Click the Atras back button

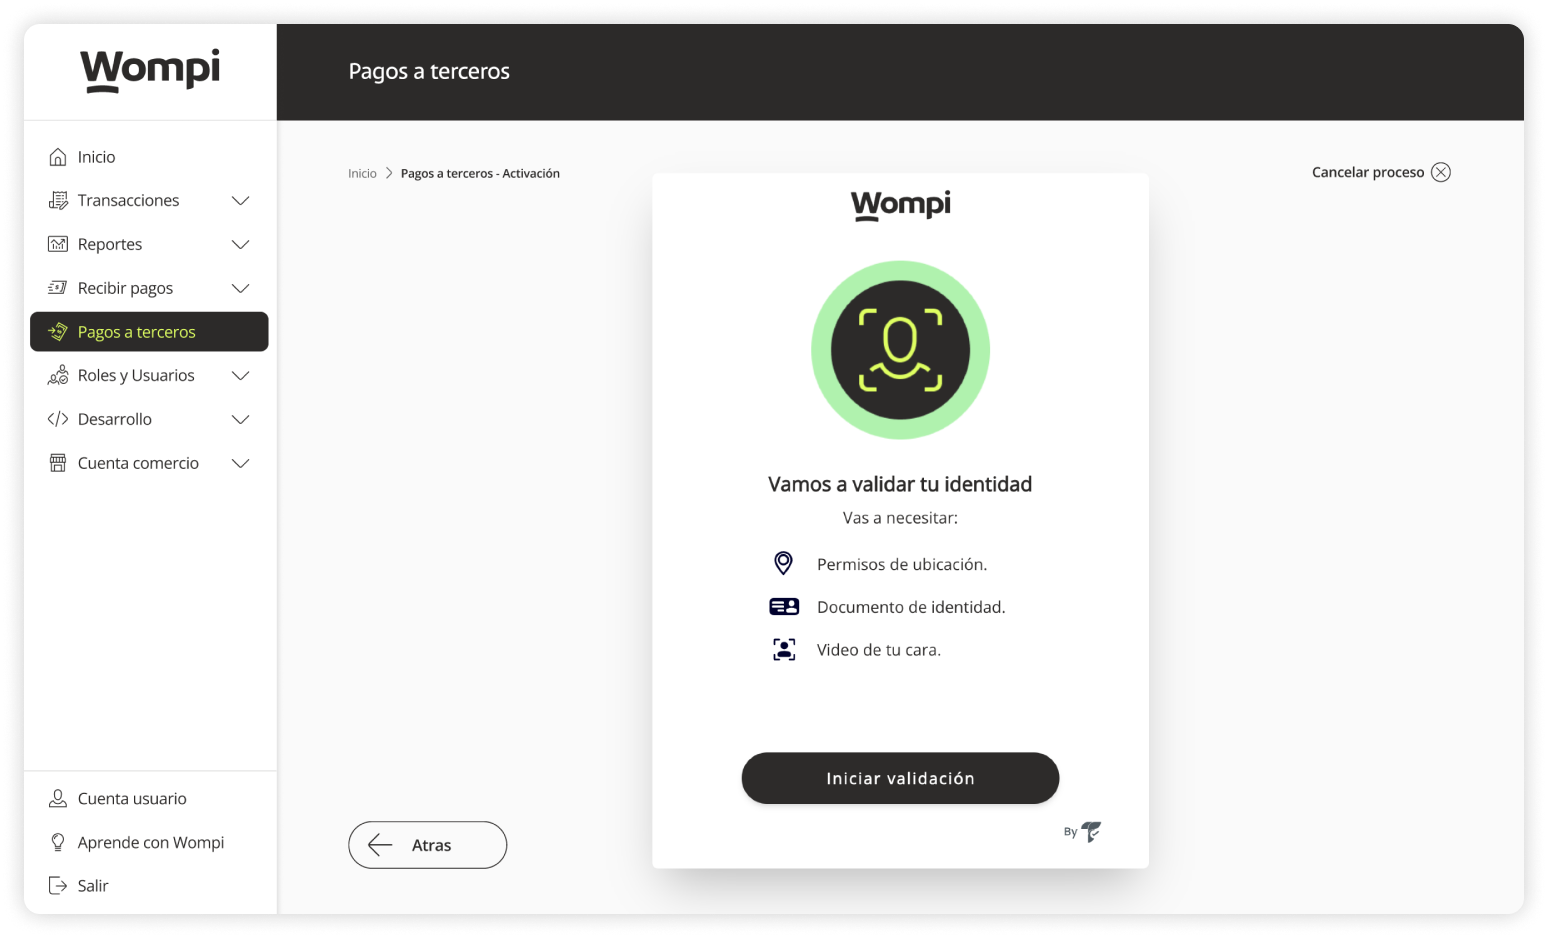(x=427, y=844)
